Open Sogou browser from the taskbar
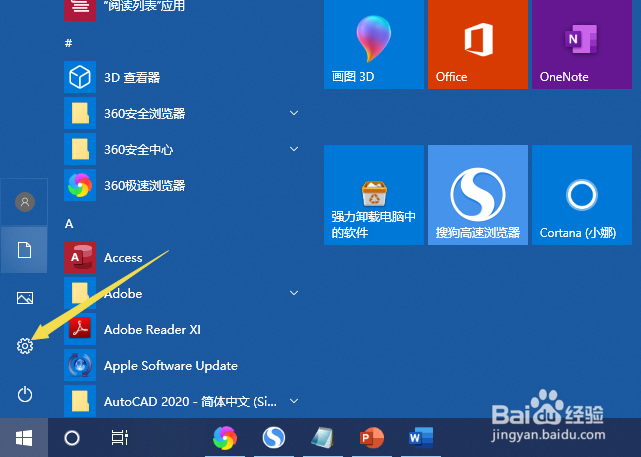 273,438
